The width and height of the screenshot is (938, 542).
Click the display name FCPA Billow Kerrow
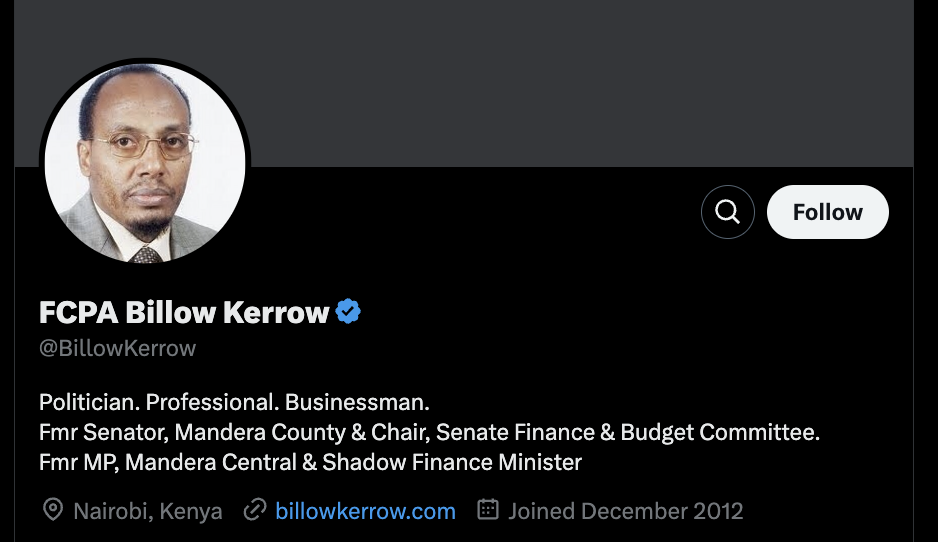tap(184, 313)
